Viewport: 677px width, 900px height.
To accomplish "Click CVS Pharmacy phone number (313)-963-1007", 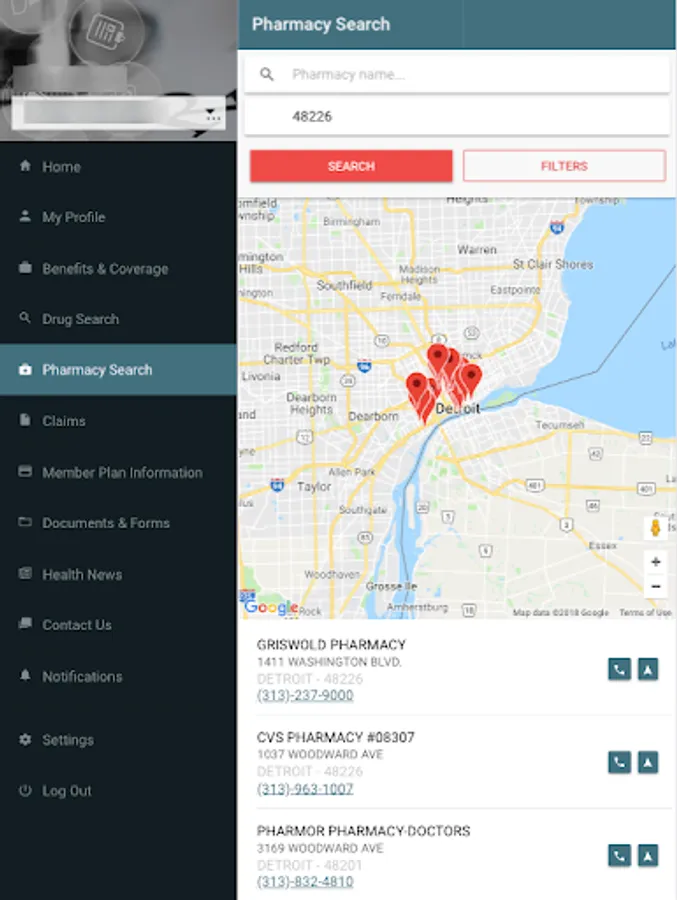I will [x=305, y=789].
